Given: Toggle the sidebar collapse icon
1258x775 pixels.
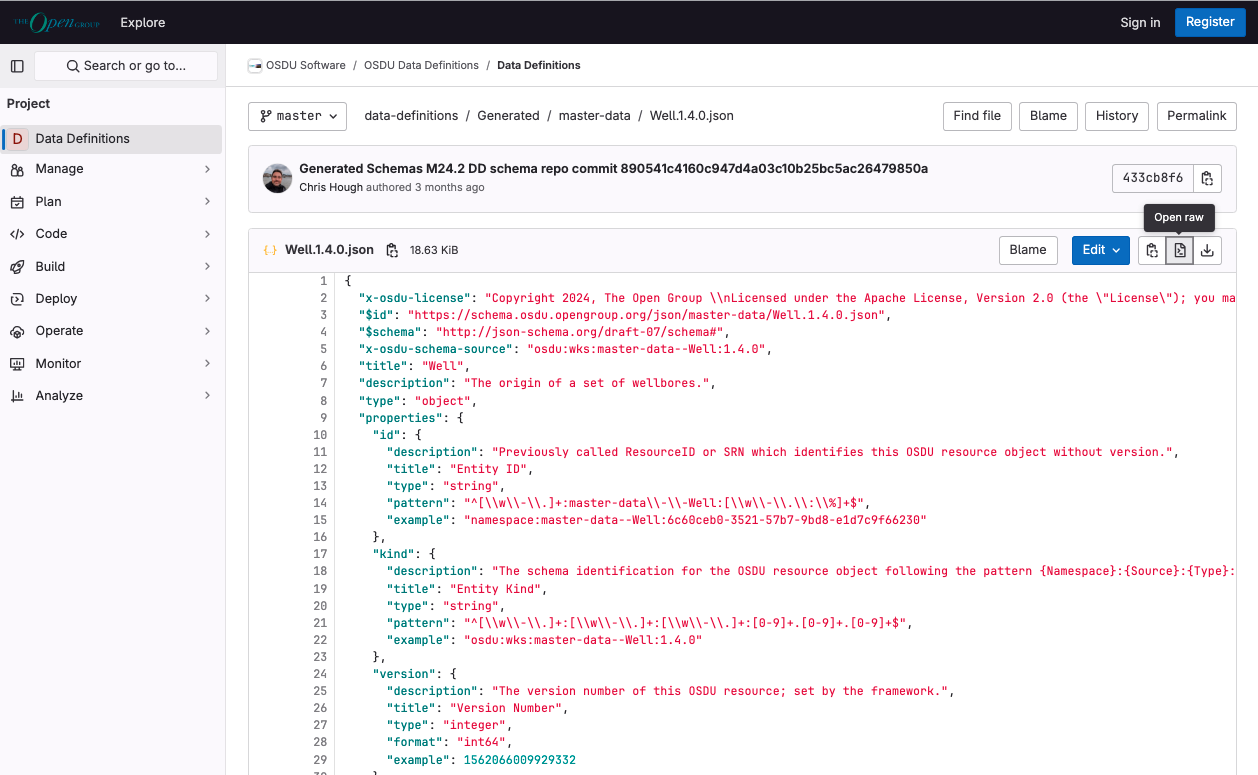Looking at the screenshot, I should [17, 66].
